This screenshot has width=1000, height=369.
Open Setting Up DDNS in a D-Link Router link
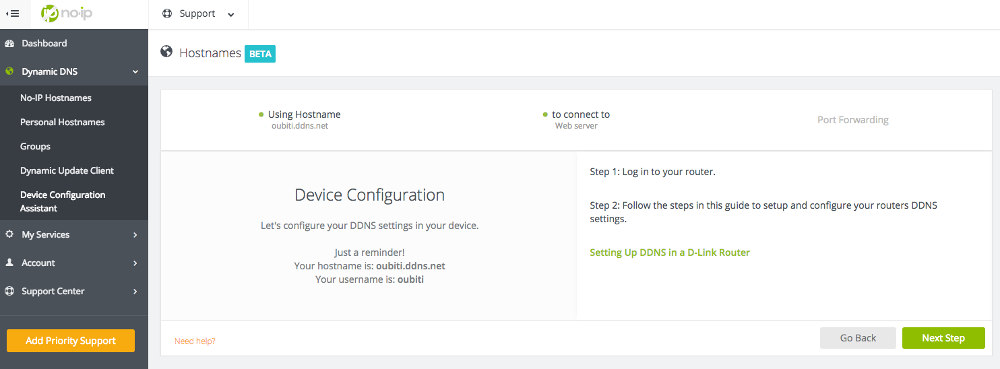[x=670, y=252]
